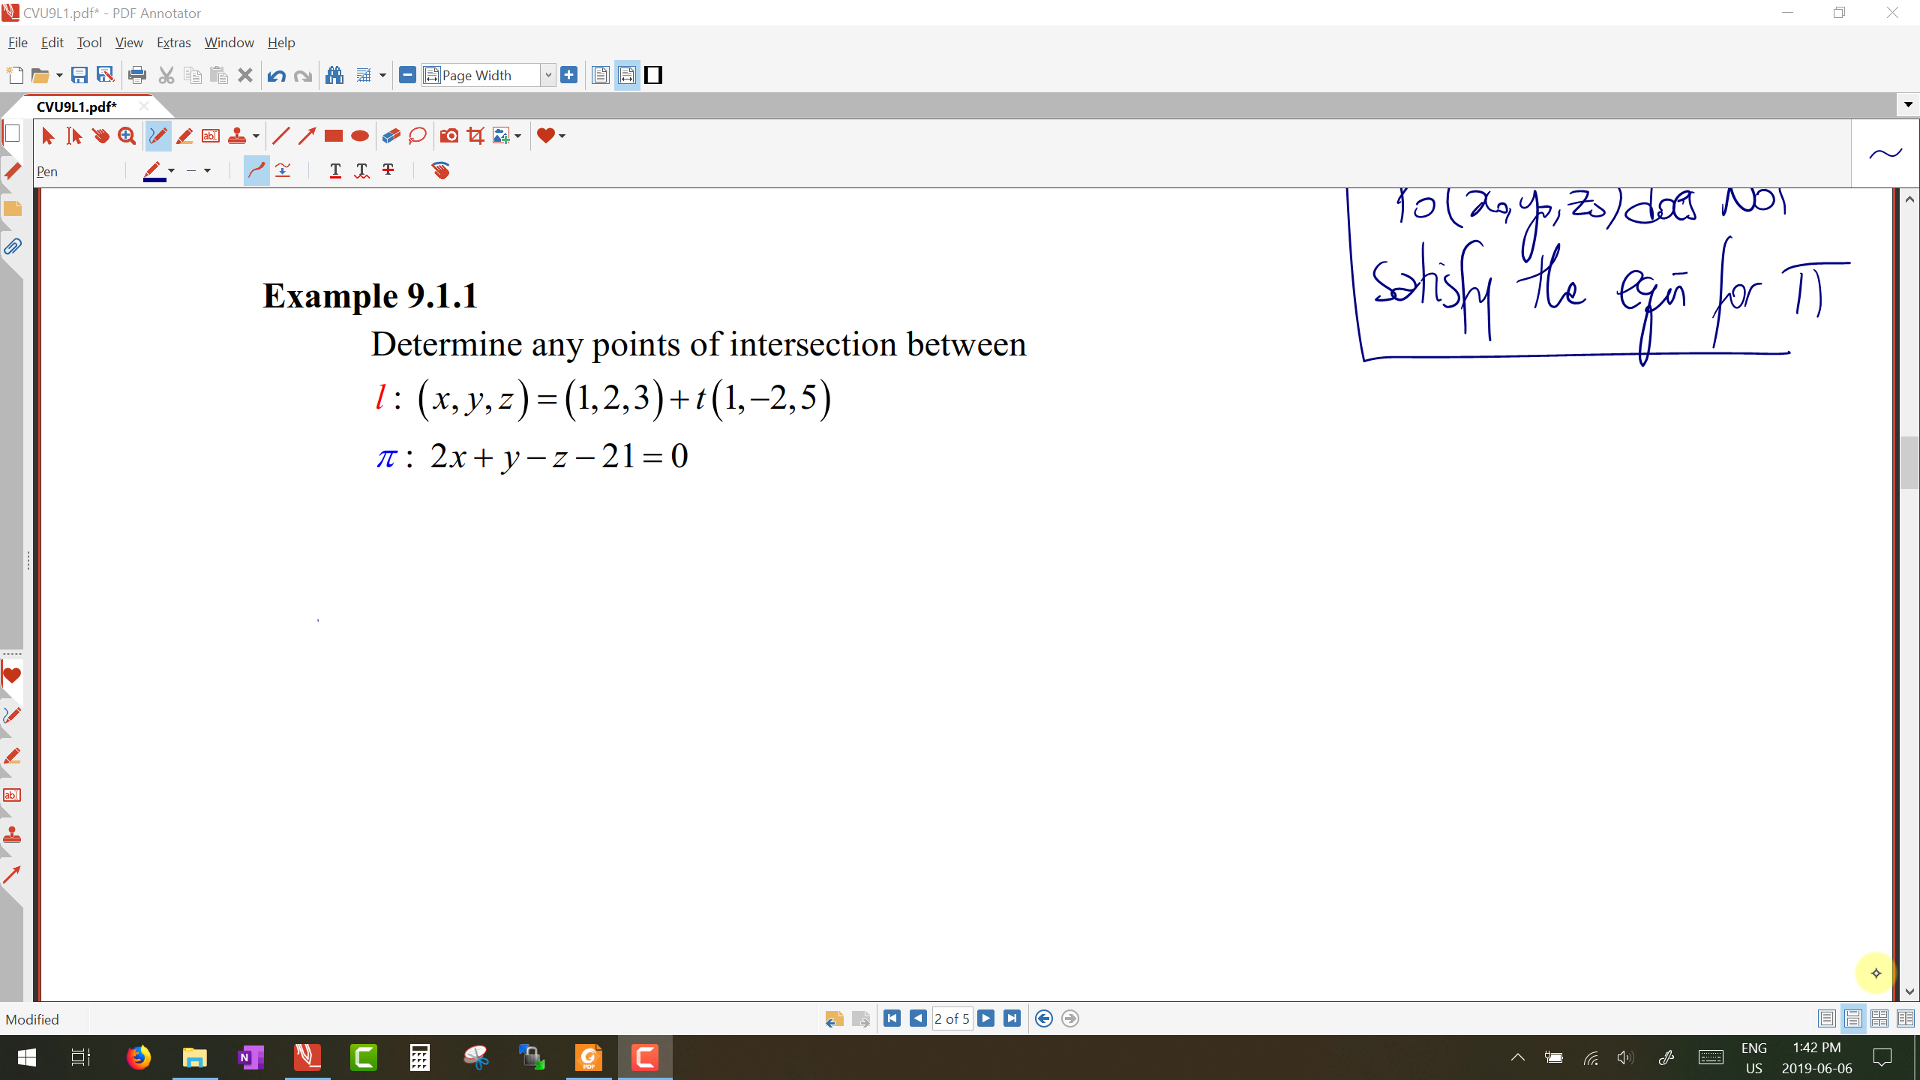Click the page number input field
Viewport: 1920px width, 1080px height.
[951, 1019]
